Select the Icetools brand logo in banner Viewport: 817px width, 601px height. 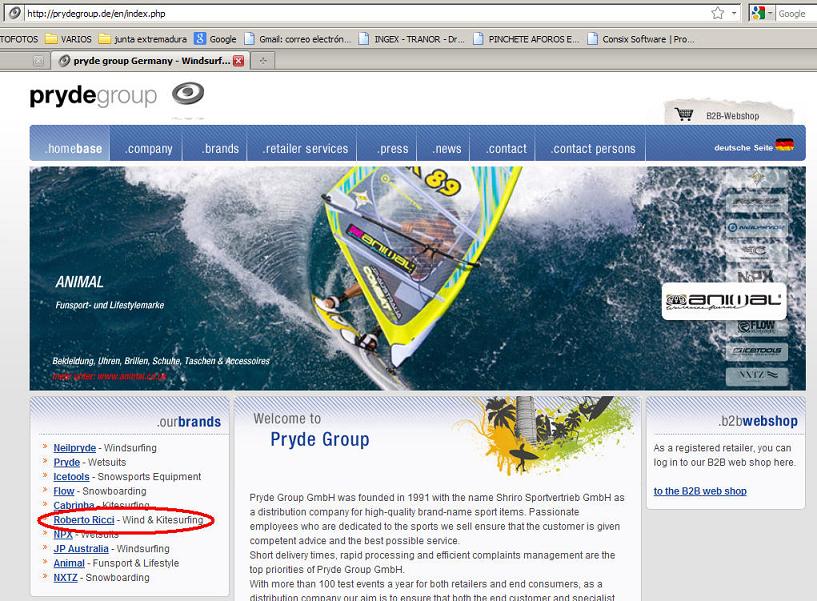[757, 351]
